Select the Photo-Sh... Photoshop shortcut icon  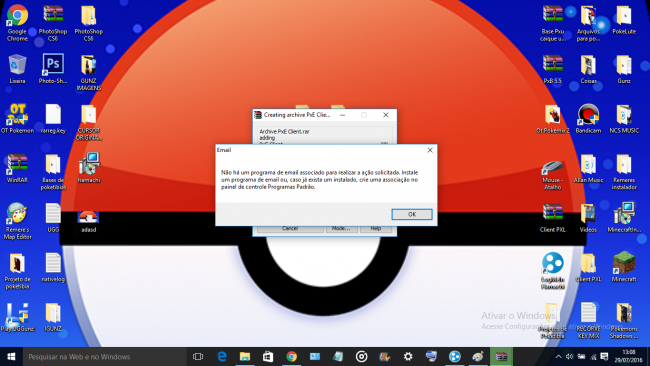(53, 69)
